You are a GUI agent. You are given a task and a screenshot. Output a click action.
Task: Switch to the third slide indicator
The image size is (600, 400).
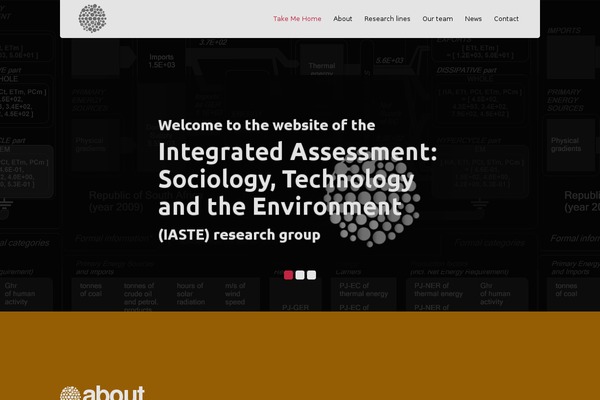(311, 275)
